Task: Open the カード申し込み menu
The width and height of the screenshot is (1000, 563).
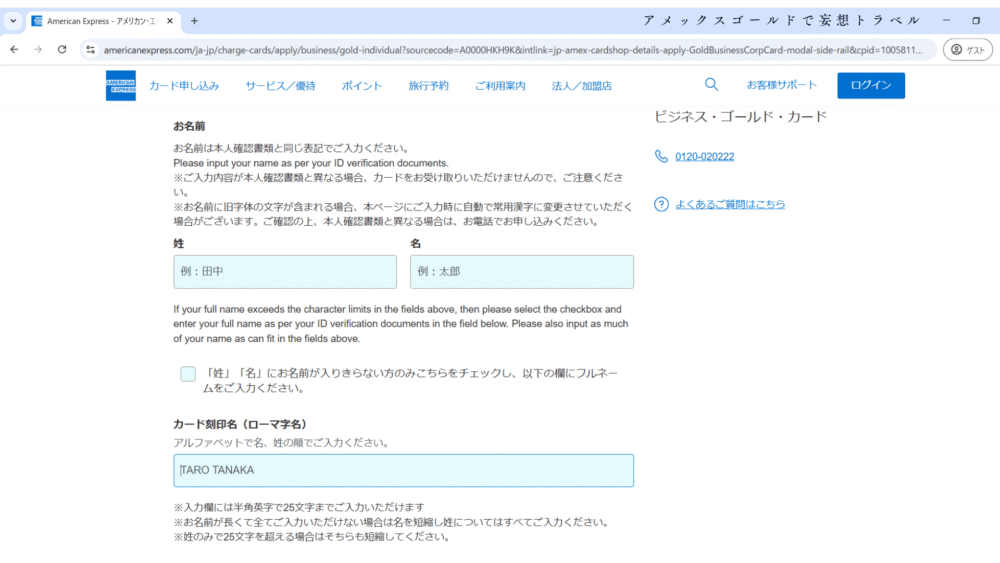Action: click(184, 85)
